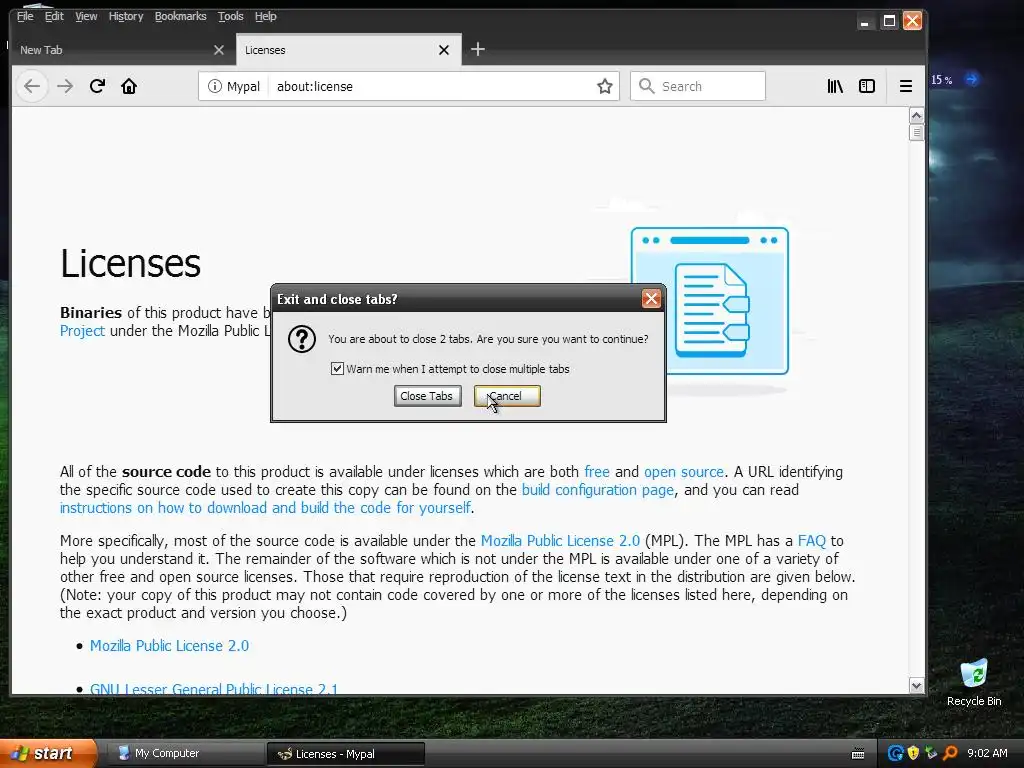Open the View menu
The height and width of the screenshot is (768, 1024).
[86, 16]
